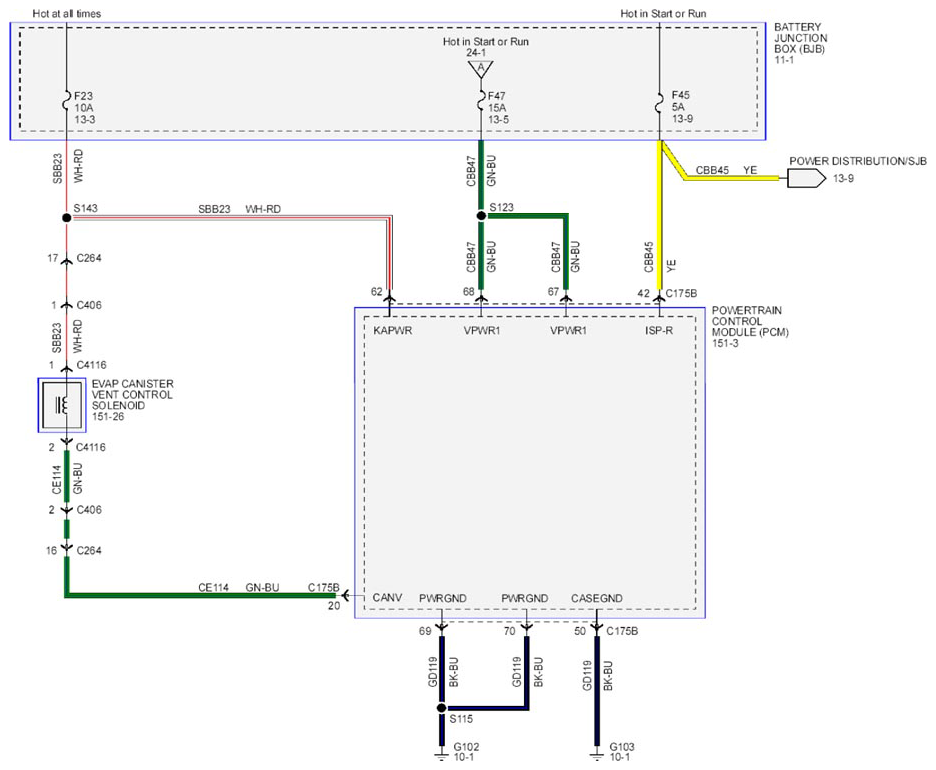Screen dimensions: 936x770
Task: Select the 'POWERTRAIN CONTROL MODULE (PCM)' label
Action: [750, 321]
